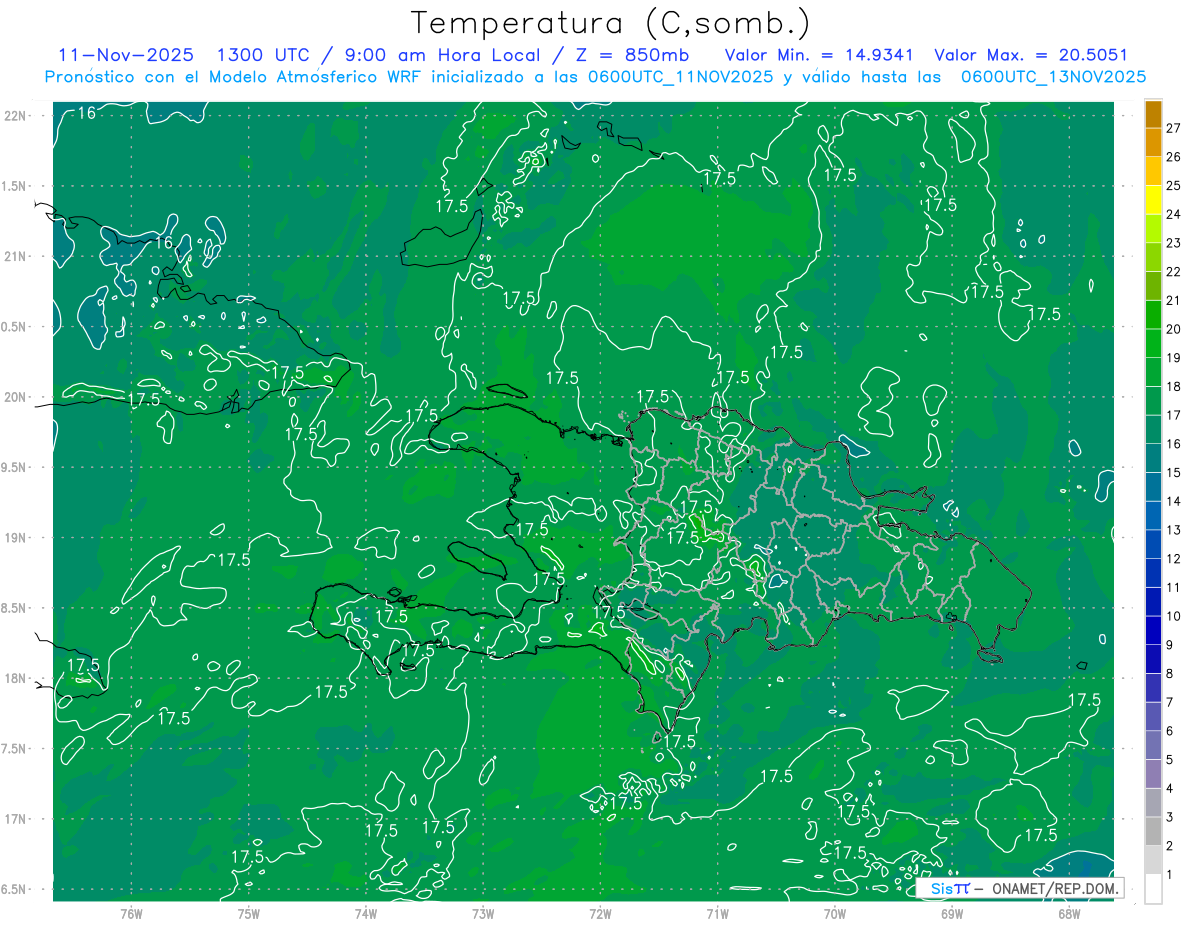Click the brown-orange swatch above legend value 27
This screenshot has height=927, width=1200.
point(1153,115)
